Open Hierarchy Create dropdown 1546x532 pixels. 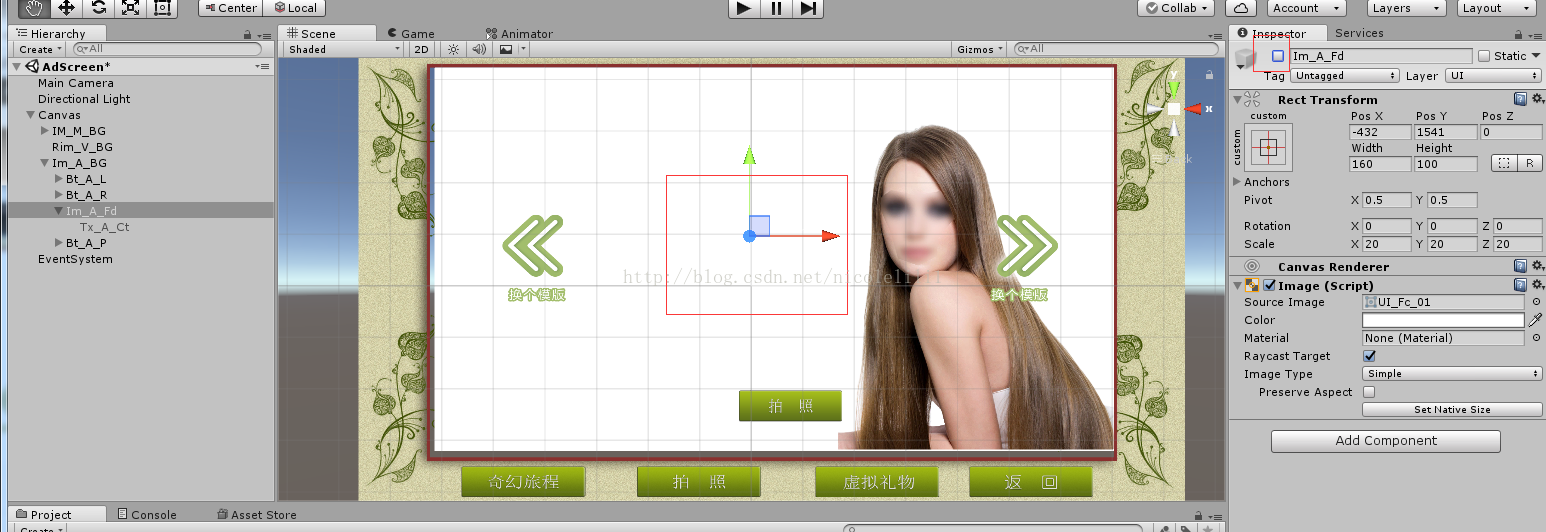tap(39, 49)
